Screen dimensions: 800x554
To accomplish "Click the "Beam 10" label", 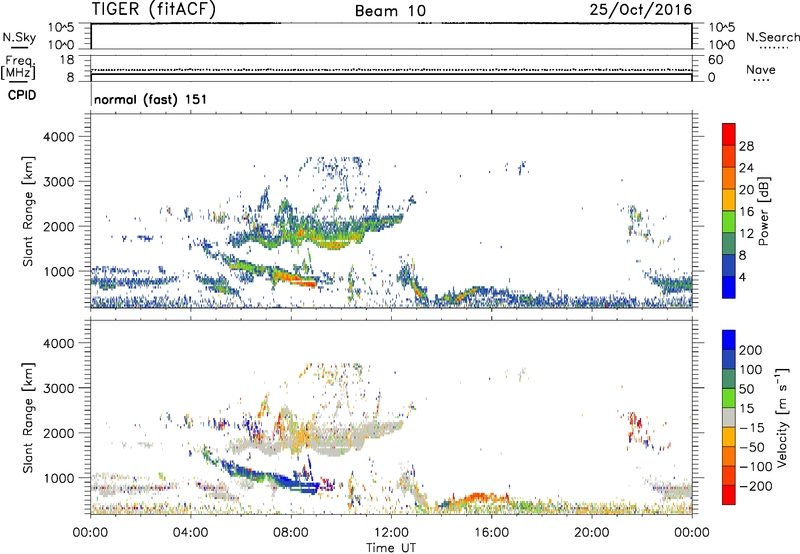I will tap(391, 11).
